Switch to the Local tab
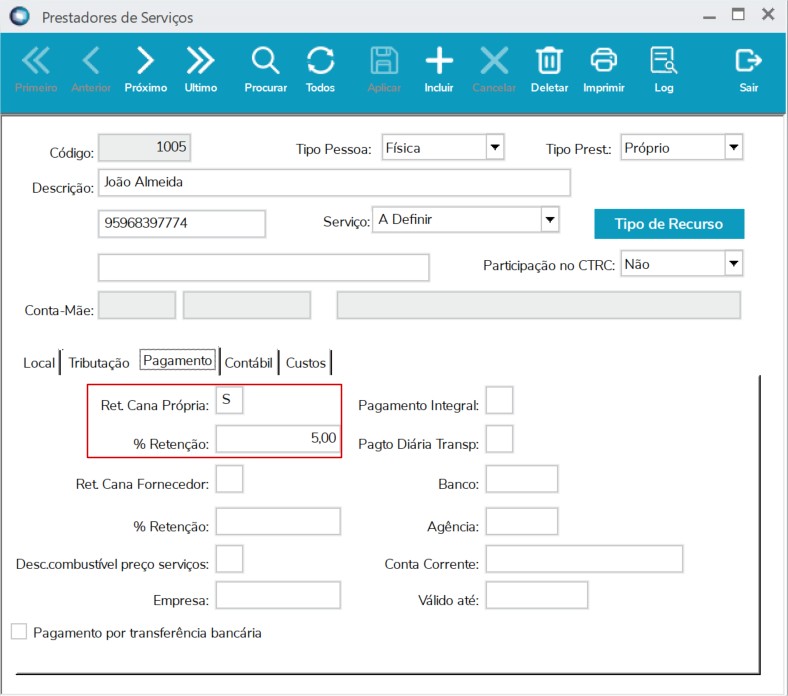Image resolution: width=788 pixels, height=696 pixels. click(x=39, y=362)
